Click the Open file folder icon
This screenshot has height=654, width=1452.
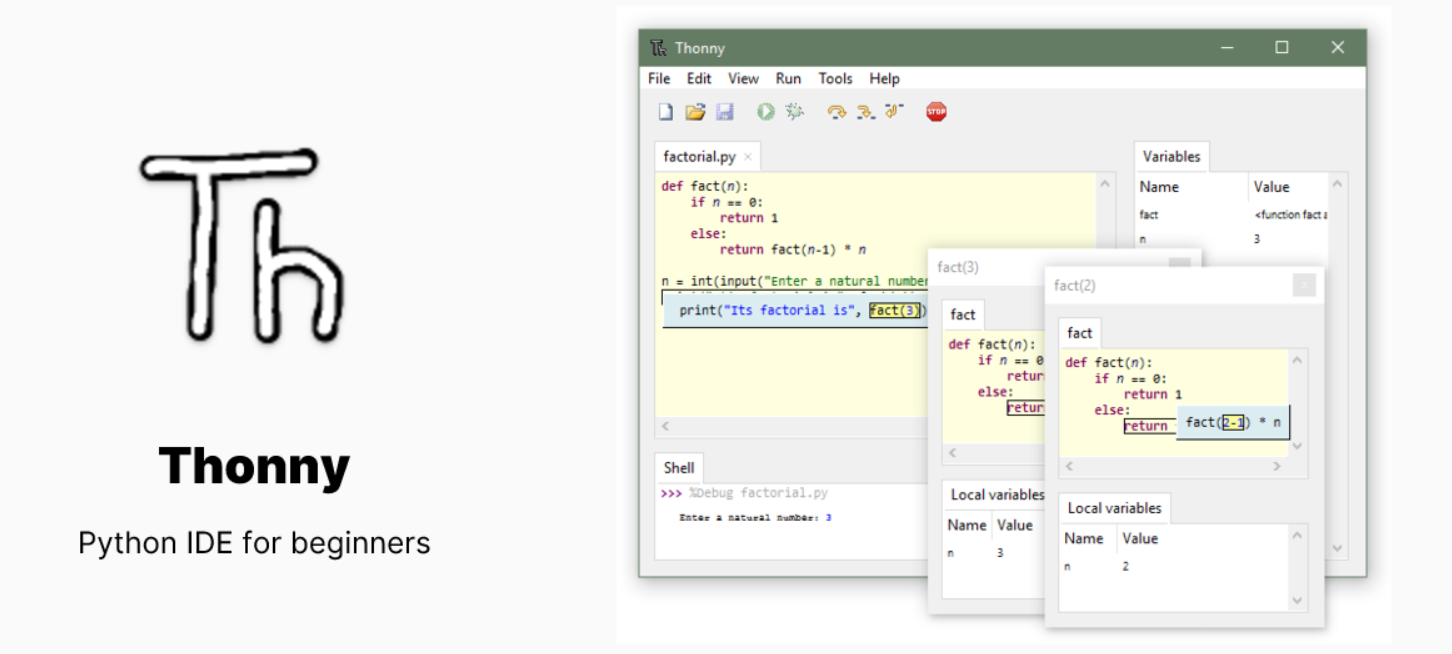[695, 112]
